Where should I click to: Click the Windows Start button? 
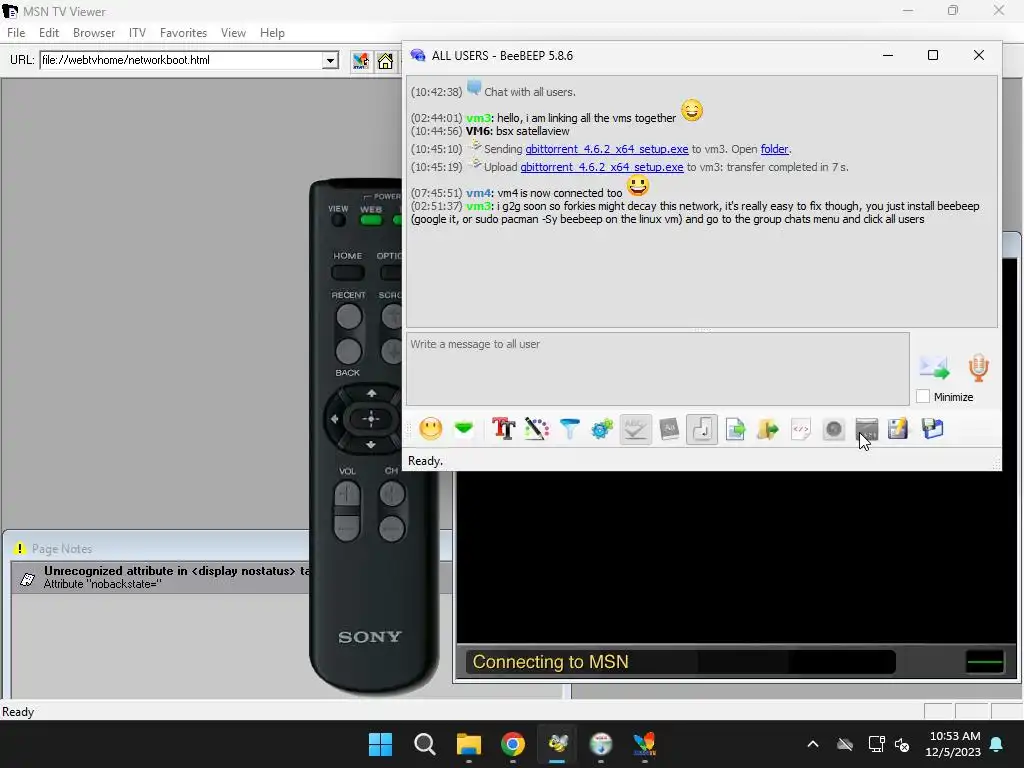pyautogui.click(x=381, y=744)
